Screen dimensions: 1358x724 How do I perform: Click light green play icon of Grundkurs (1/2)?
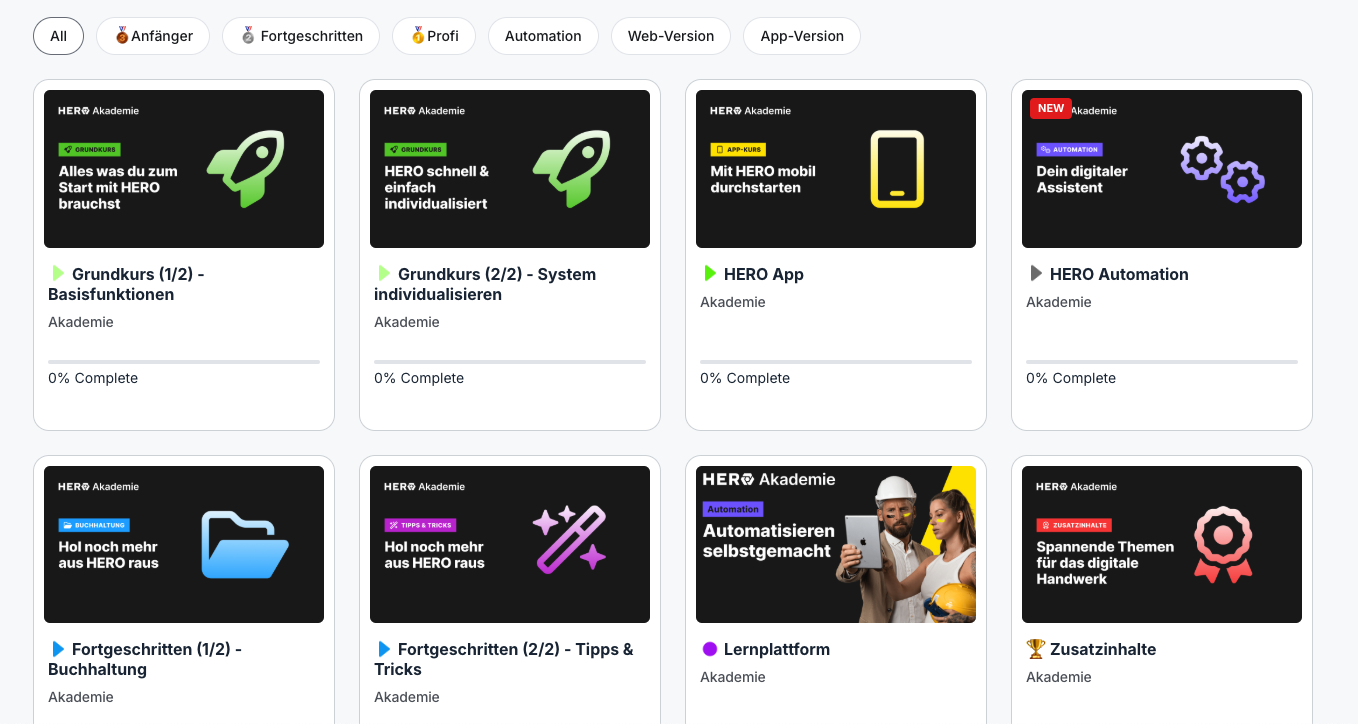(x=57, y=273)
